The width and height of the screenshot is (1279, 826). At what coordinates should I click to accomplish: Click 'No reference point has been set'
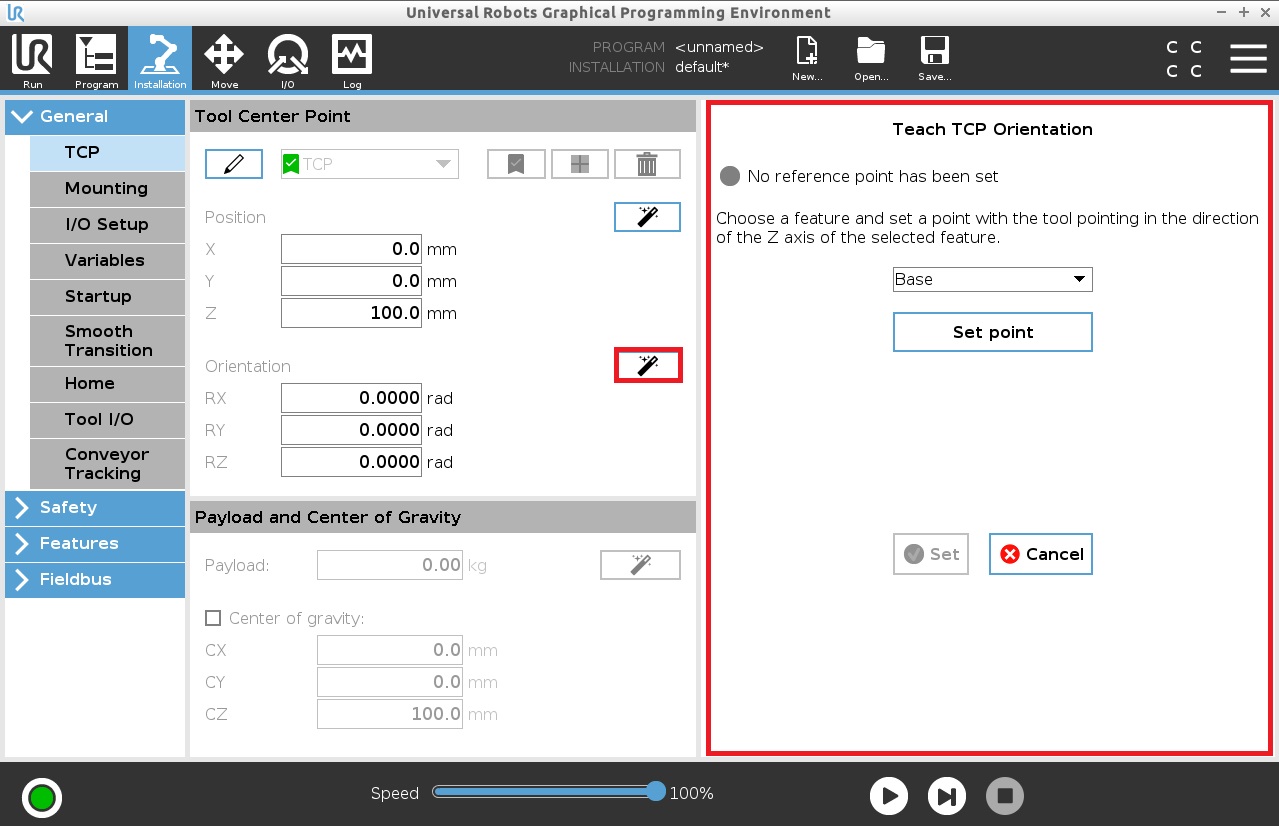(x=873, y=176)
